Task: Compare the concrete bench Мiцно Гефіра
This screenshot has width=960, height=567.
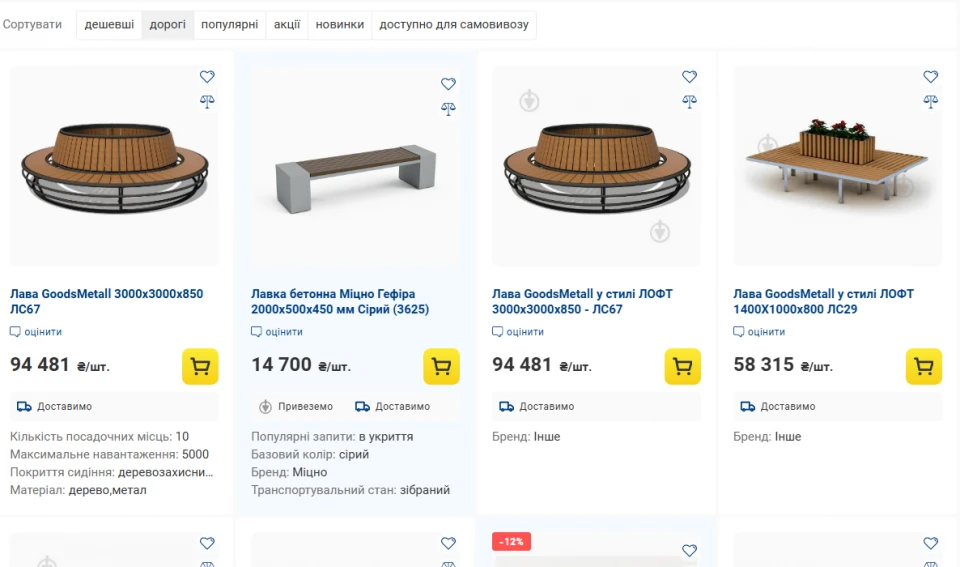Action: [448, 109]
